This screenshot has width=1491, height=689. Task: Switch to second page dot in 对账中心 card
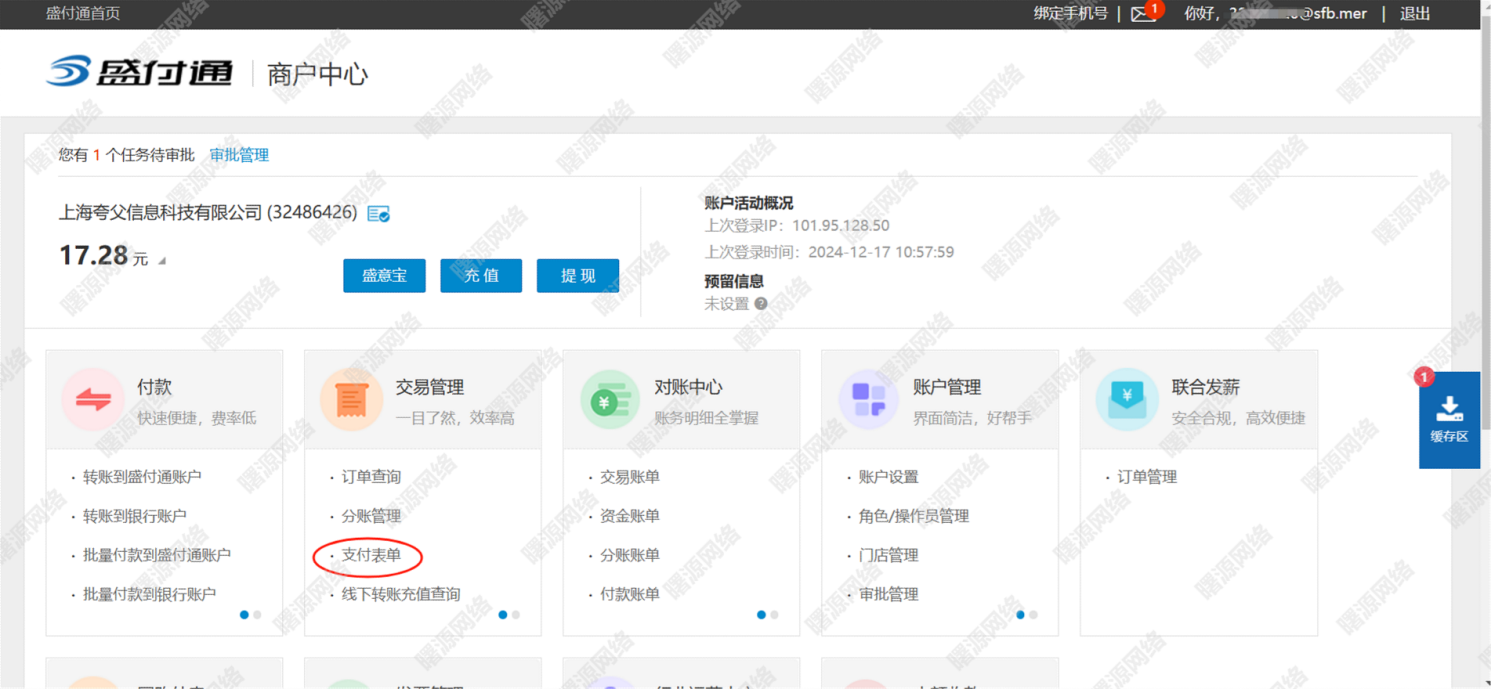coord(774,615)
